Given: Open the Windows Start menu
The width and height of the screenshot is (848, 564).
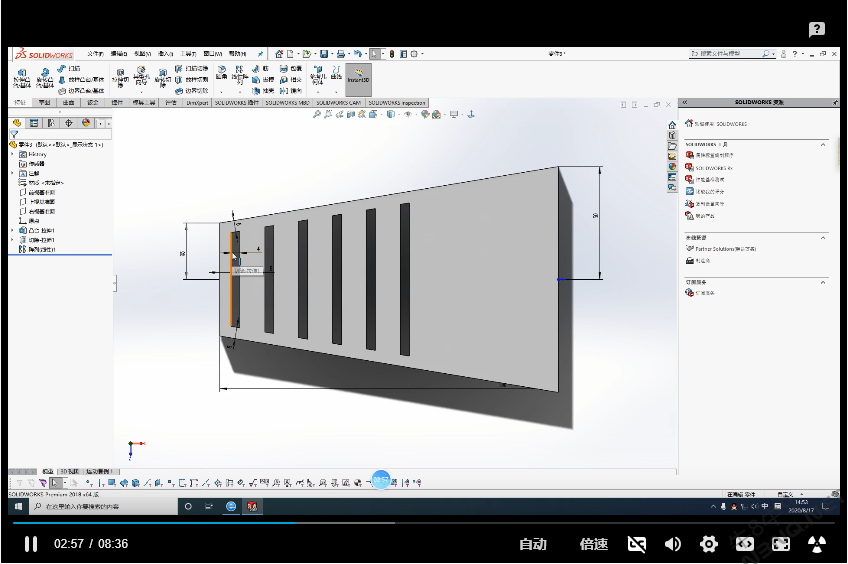Looking at the screenshot, I should [18, 507].
